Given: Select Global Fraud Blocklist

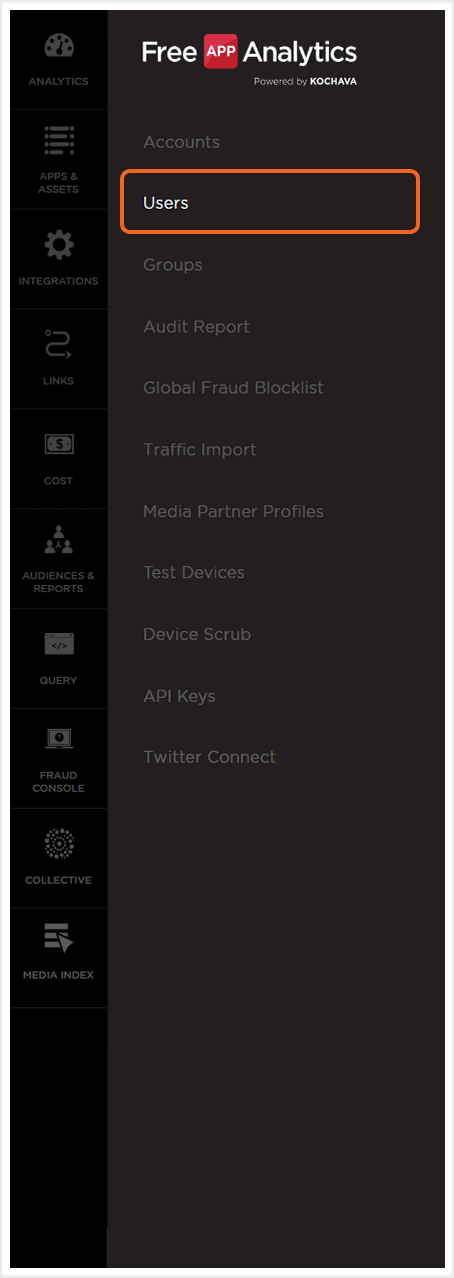Looking at the screenshot, I should [233, 388].
